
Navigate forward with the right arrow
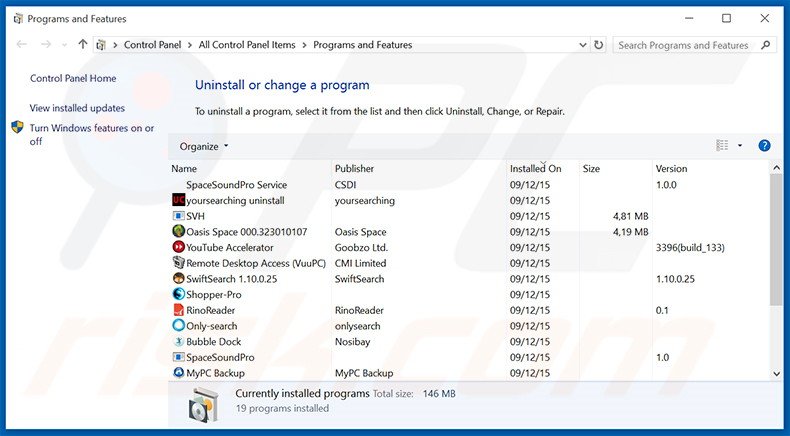46,44
